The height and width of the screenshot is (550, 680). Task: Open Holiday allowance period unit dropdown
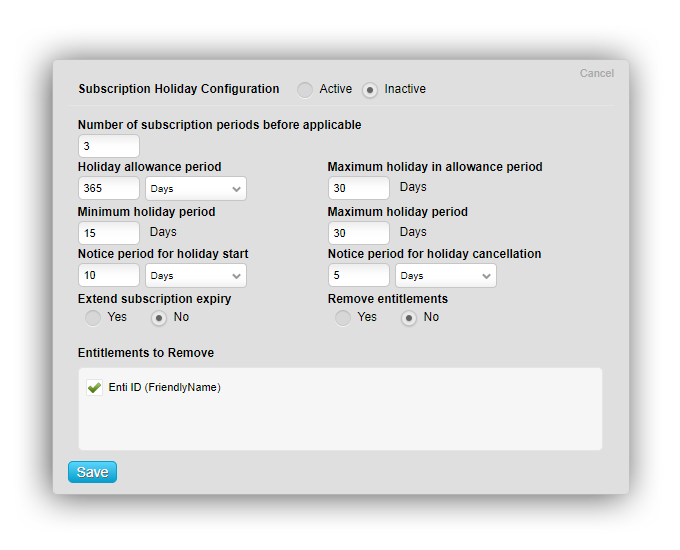[196, 189]
